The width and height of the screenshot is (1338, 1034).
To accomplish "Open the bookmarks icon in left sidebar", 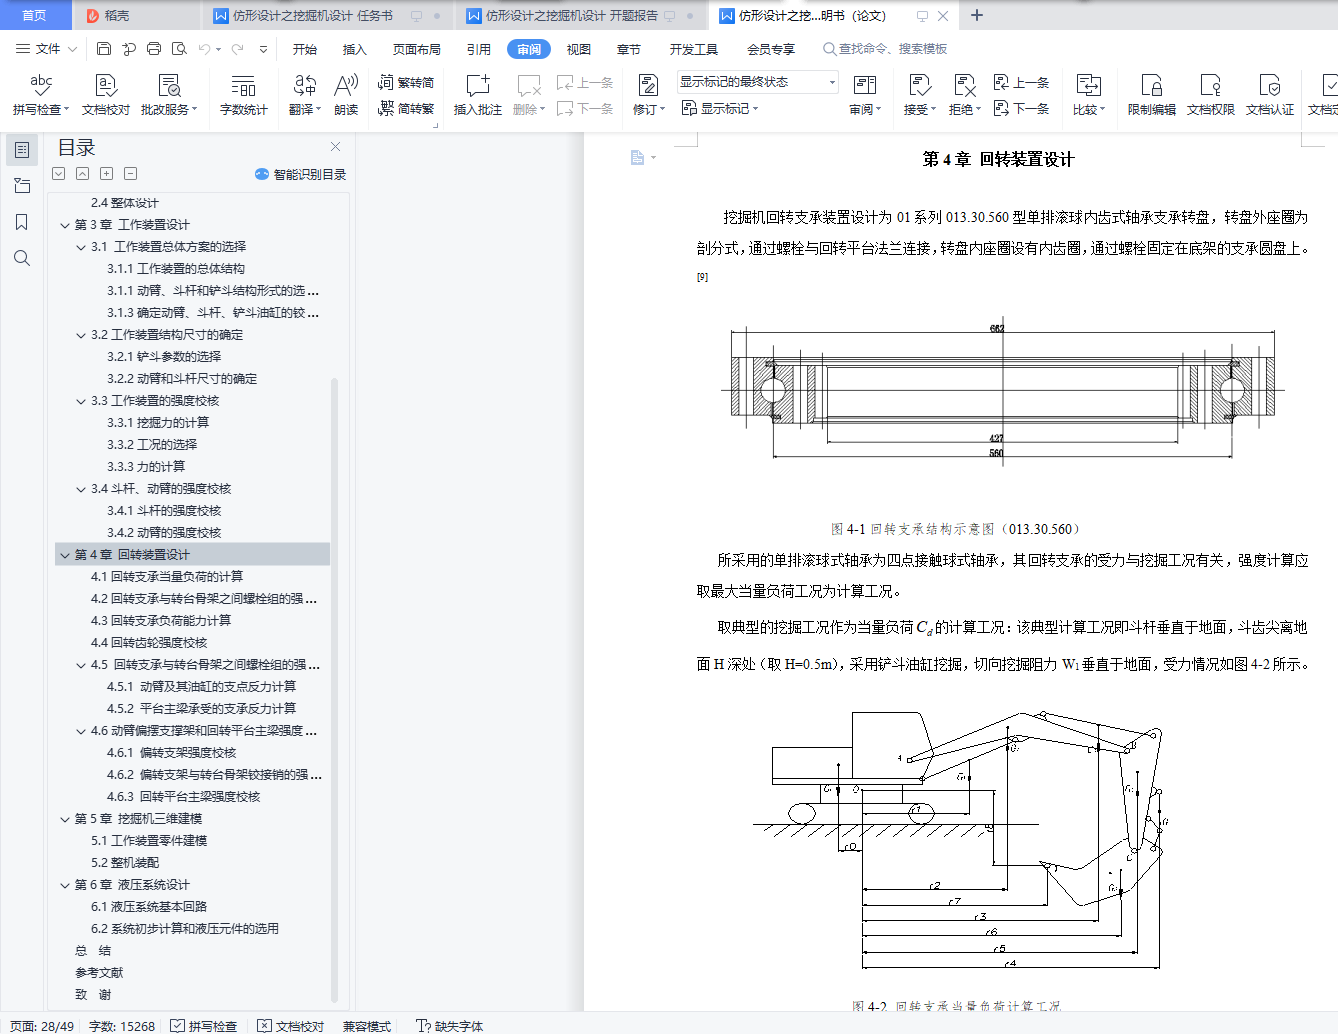I will pyautogui.click(x=21, y=222).
